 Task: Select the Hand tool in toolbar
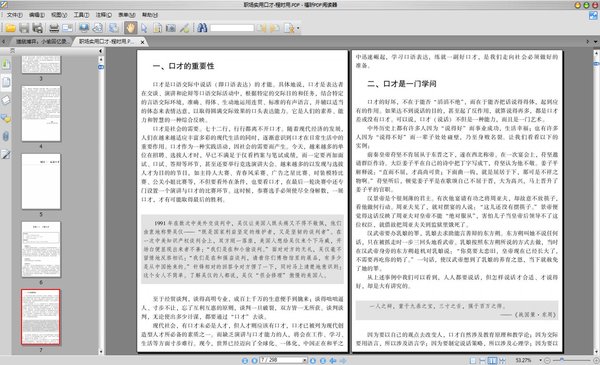click(x=130, y=28)
